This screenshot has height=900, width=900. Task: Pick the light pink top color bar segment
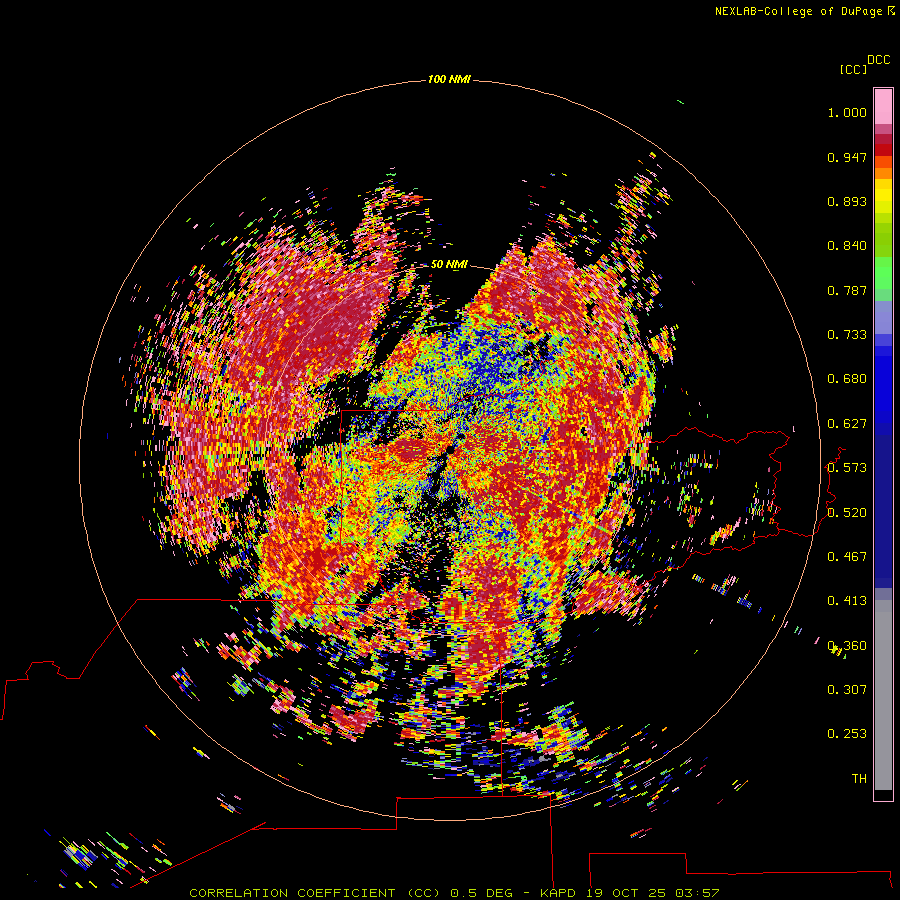point(883,107)
